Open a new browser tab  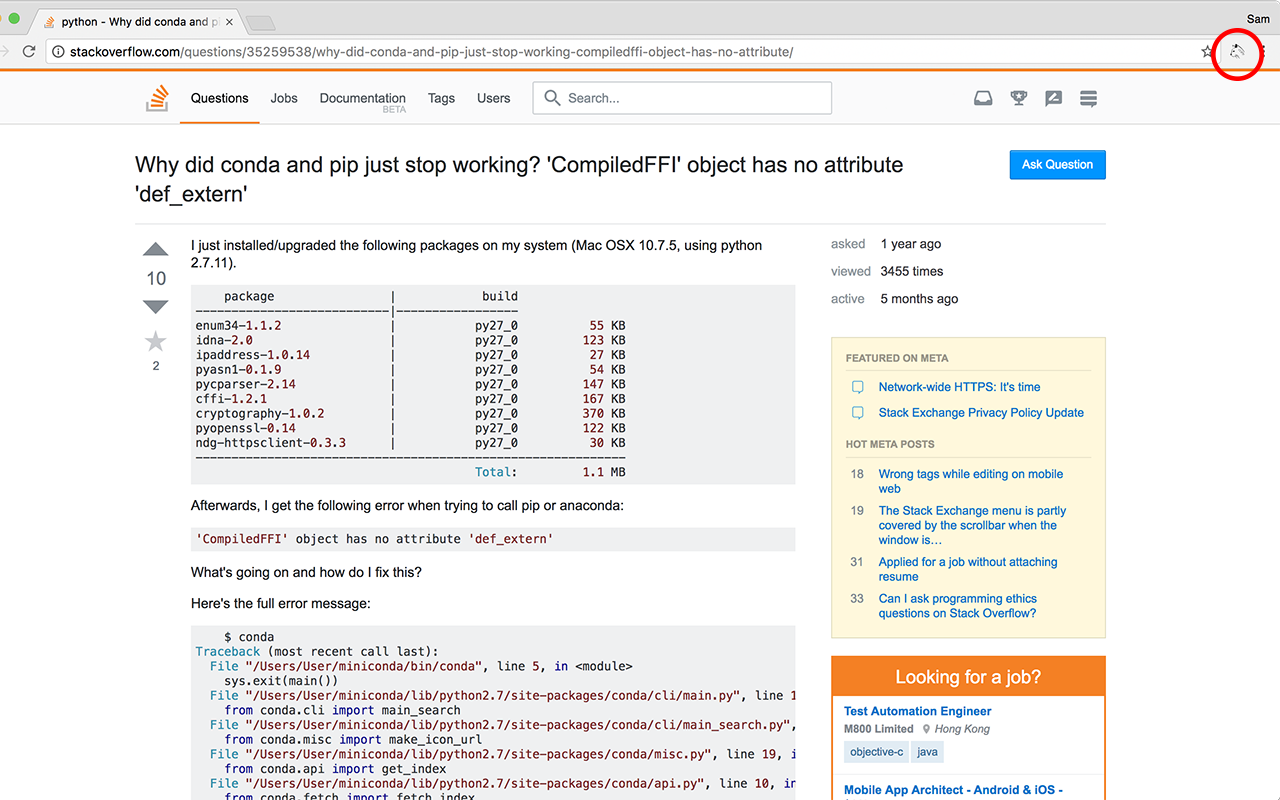260,23
